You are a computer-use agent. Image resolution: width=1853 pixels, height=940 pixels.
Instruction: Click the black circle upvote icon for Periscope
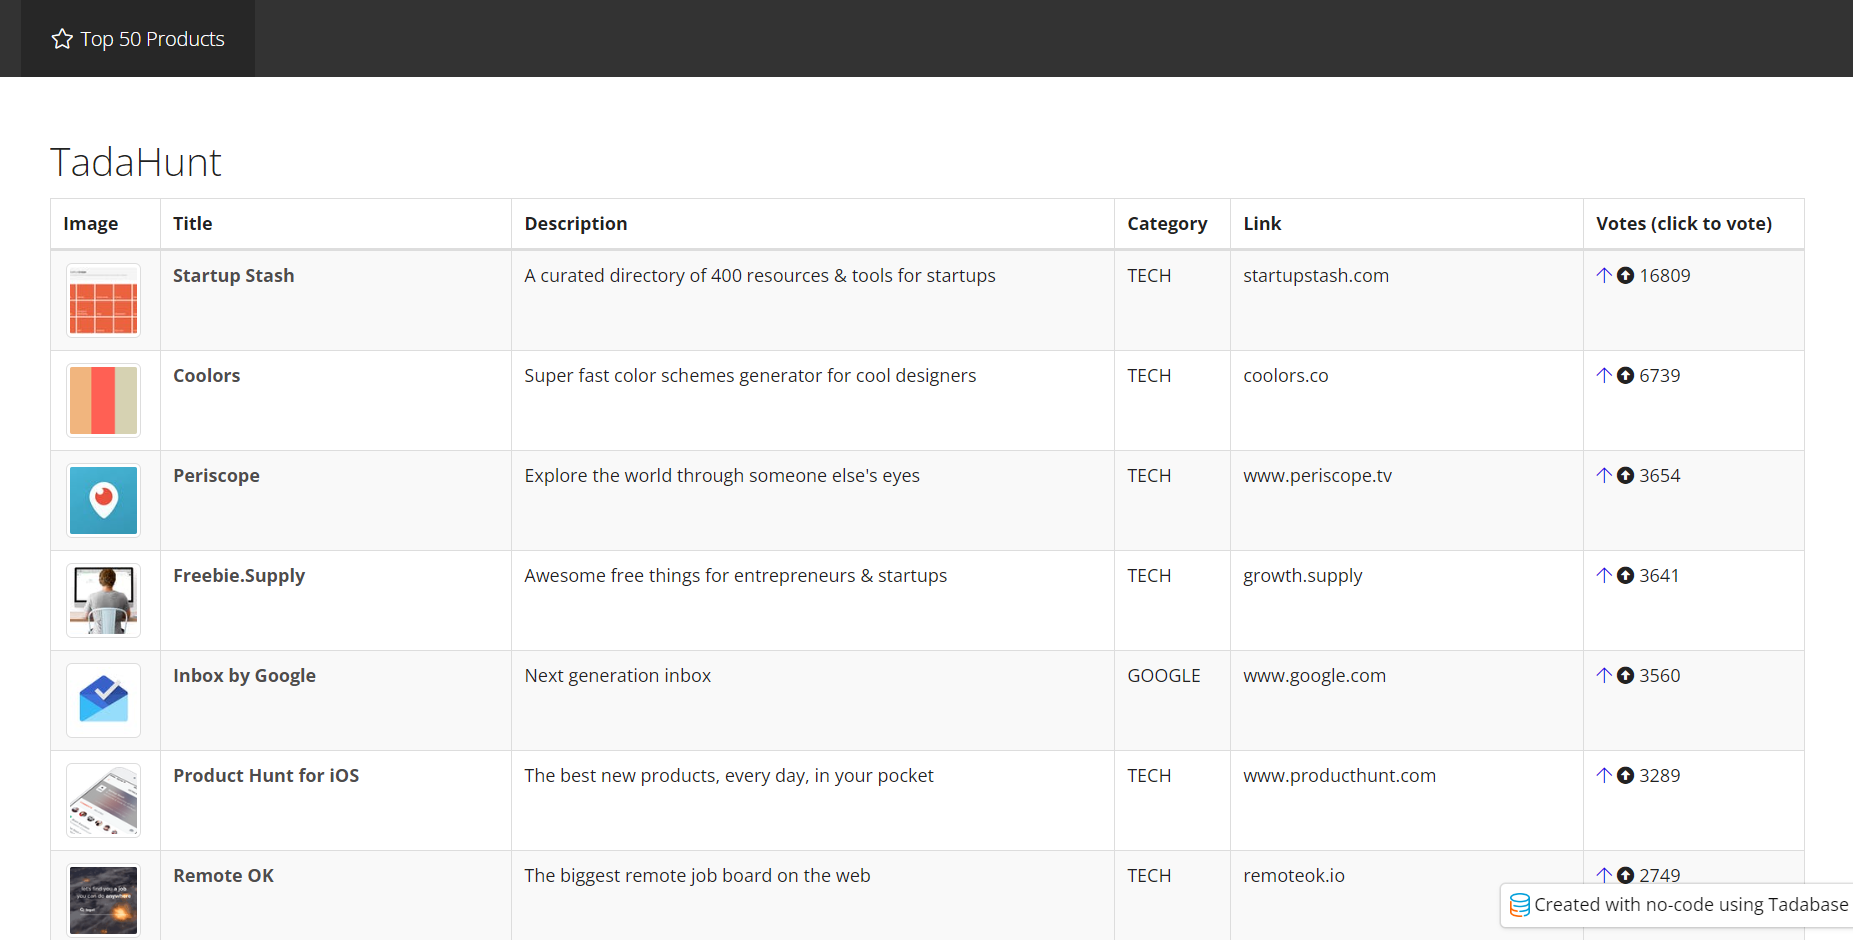[1625, 475]
